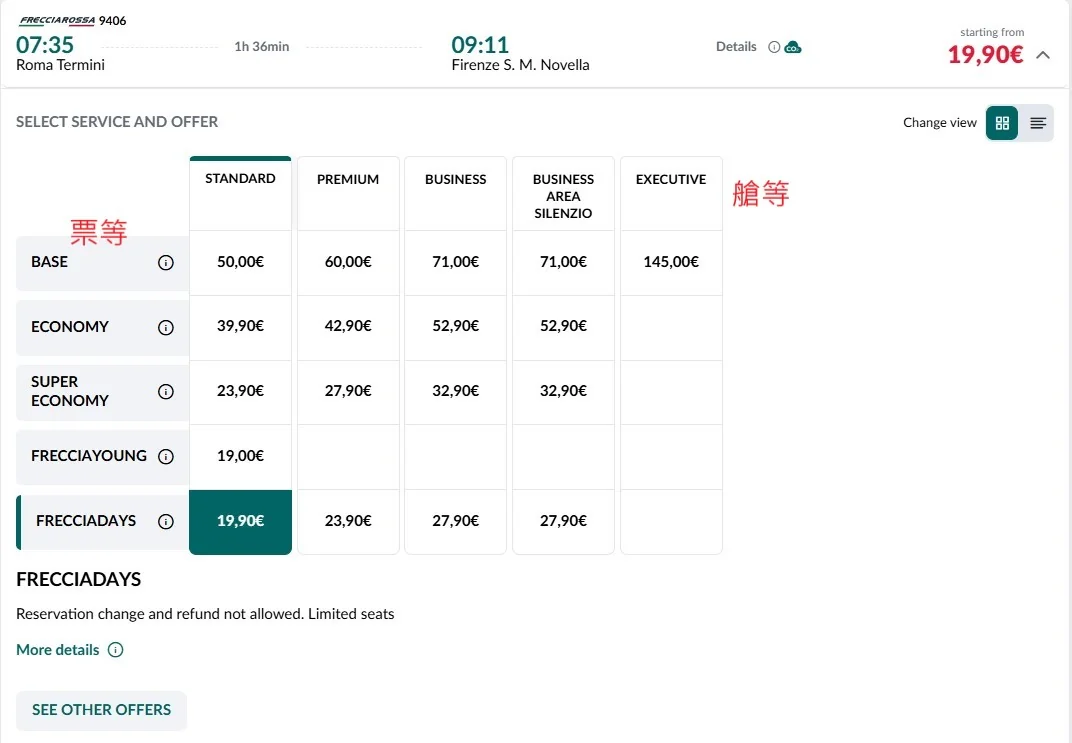Click info icon beside Details
Image resolution: width=1072 pixels, height=743 pixels.
click(774, 47)
